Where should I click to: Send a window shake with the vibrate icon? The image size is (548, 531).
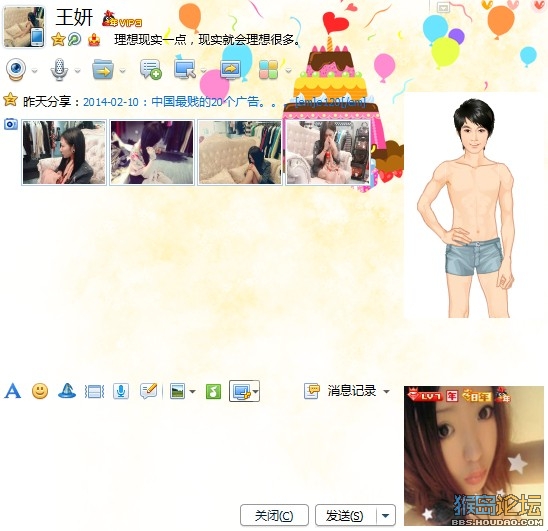94,391
